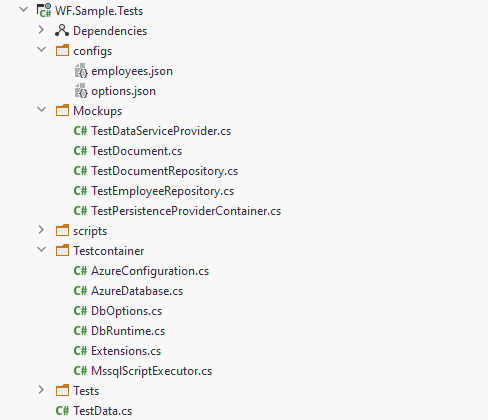
Task: Click the C# icon of AzureDatabase.cs
Action: coord(80,291)
